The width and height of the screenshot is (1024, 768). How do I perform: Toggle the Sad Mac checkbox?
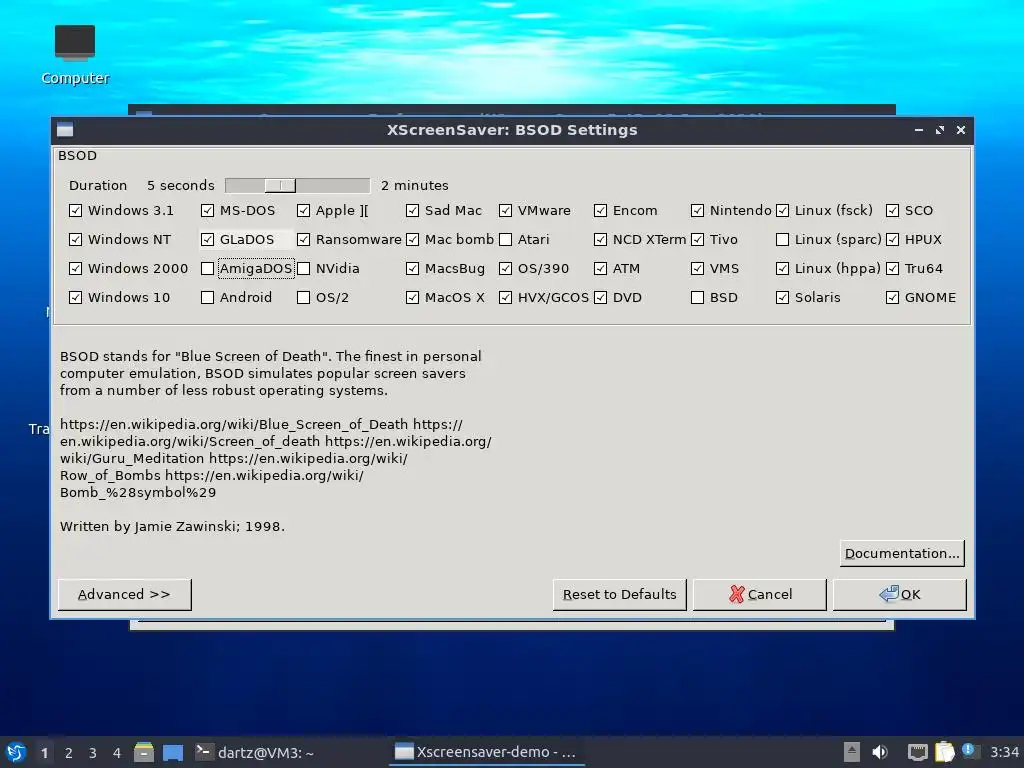(413, 210)
